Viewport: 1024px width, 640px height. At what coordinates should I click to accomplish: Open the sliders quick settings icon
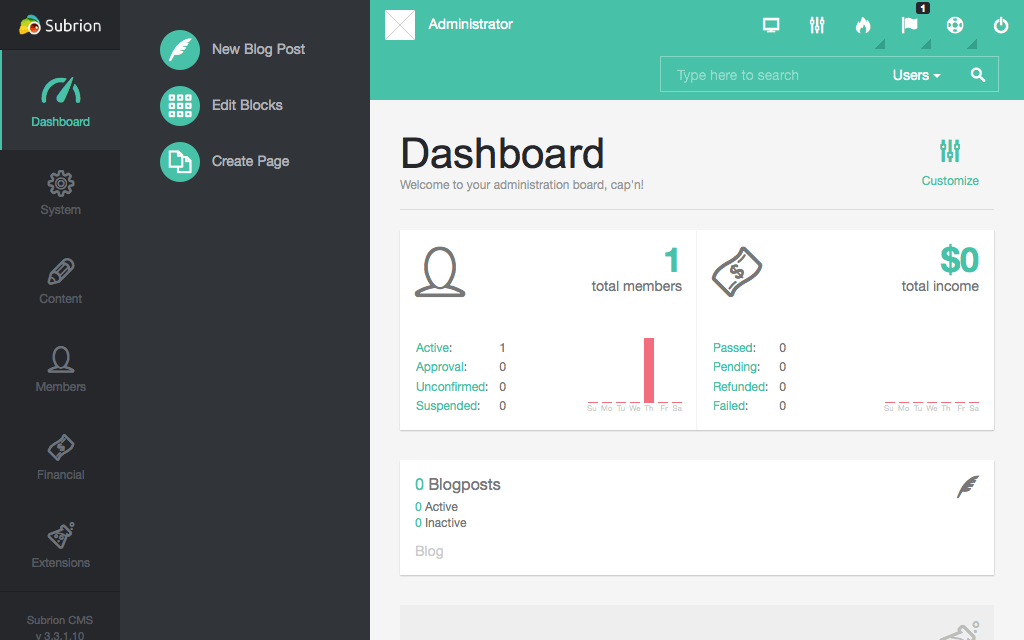coord(817,26)
